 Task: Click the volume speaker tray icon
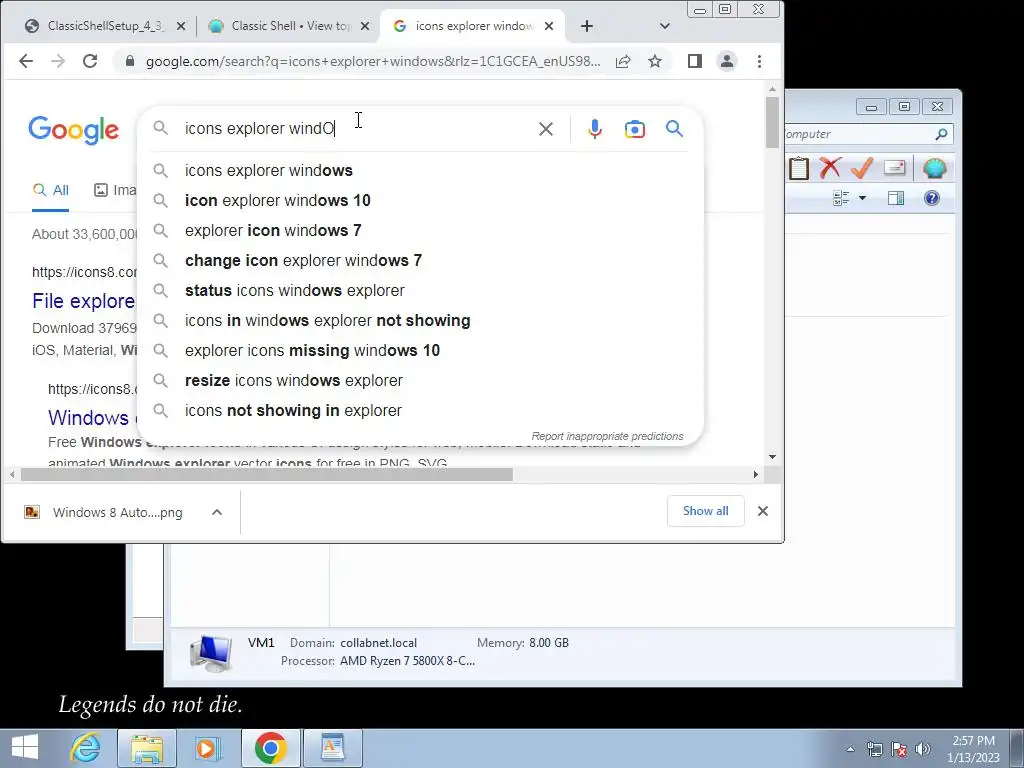(923, 749)
